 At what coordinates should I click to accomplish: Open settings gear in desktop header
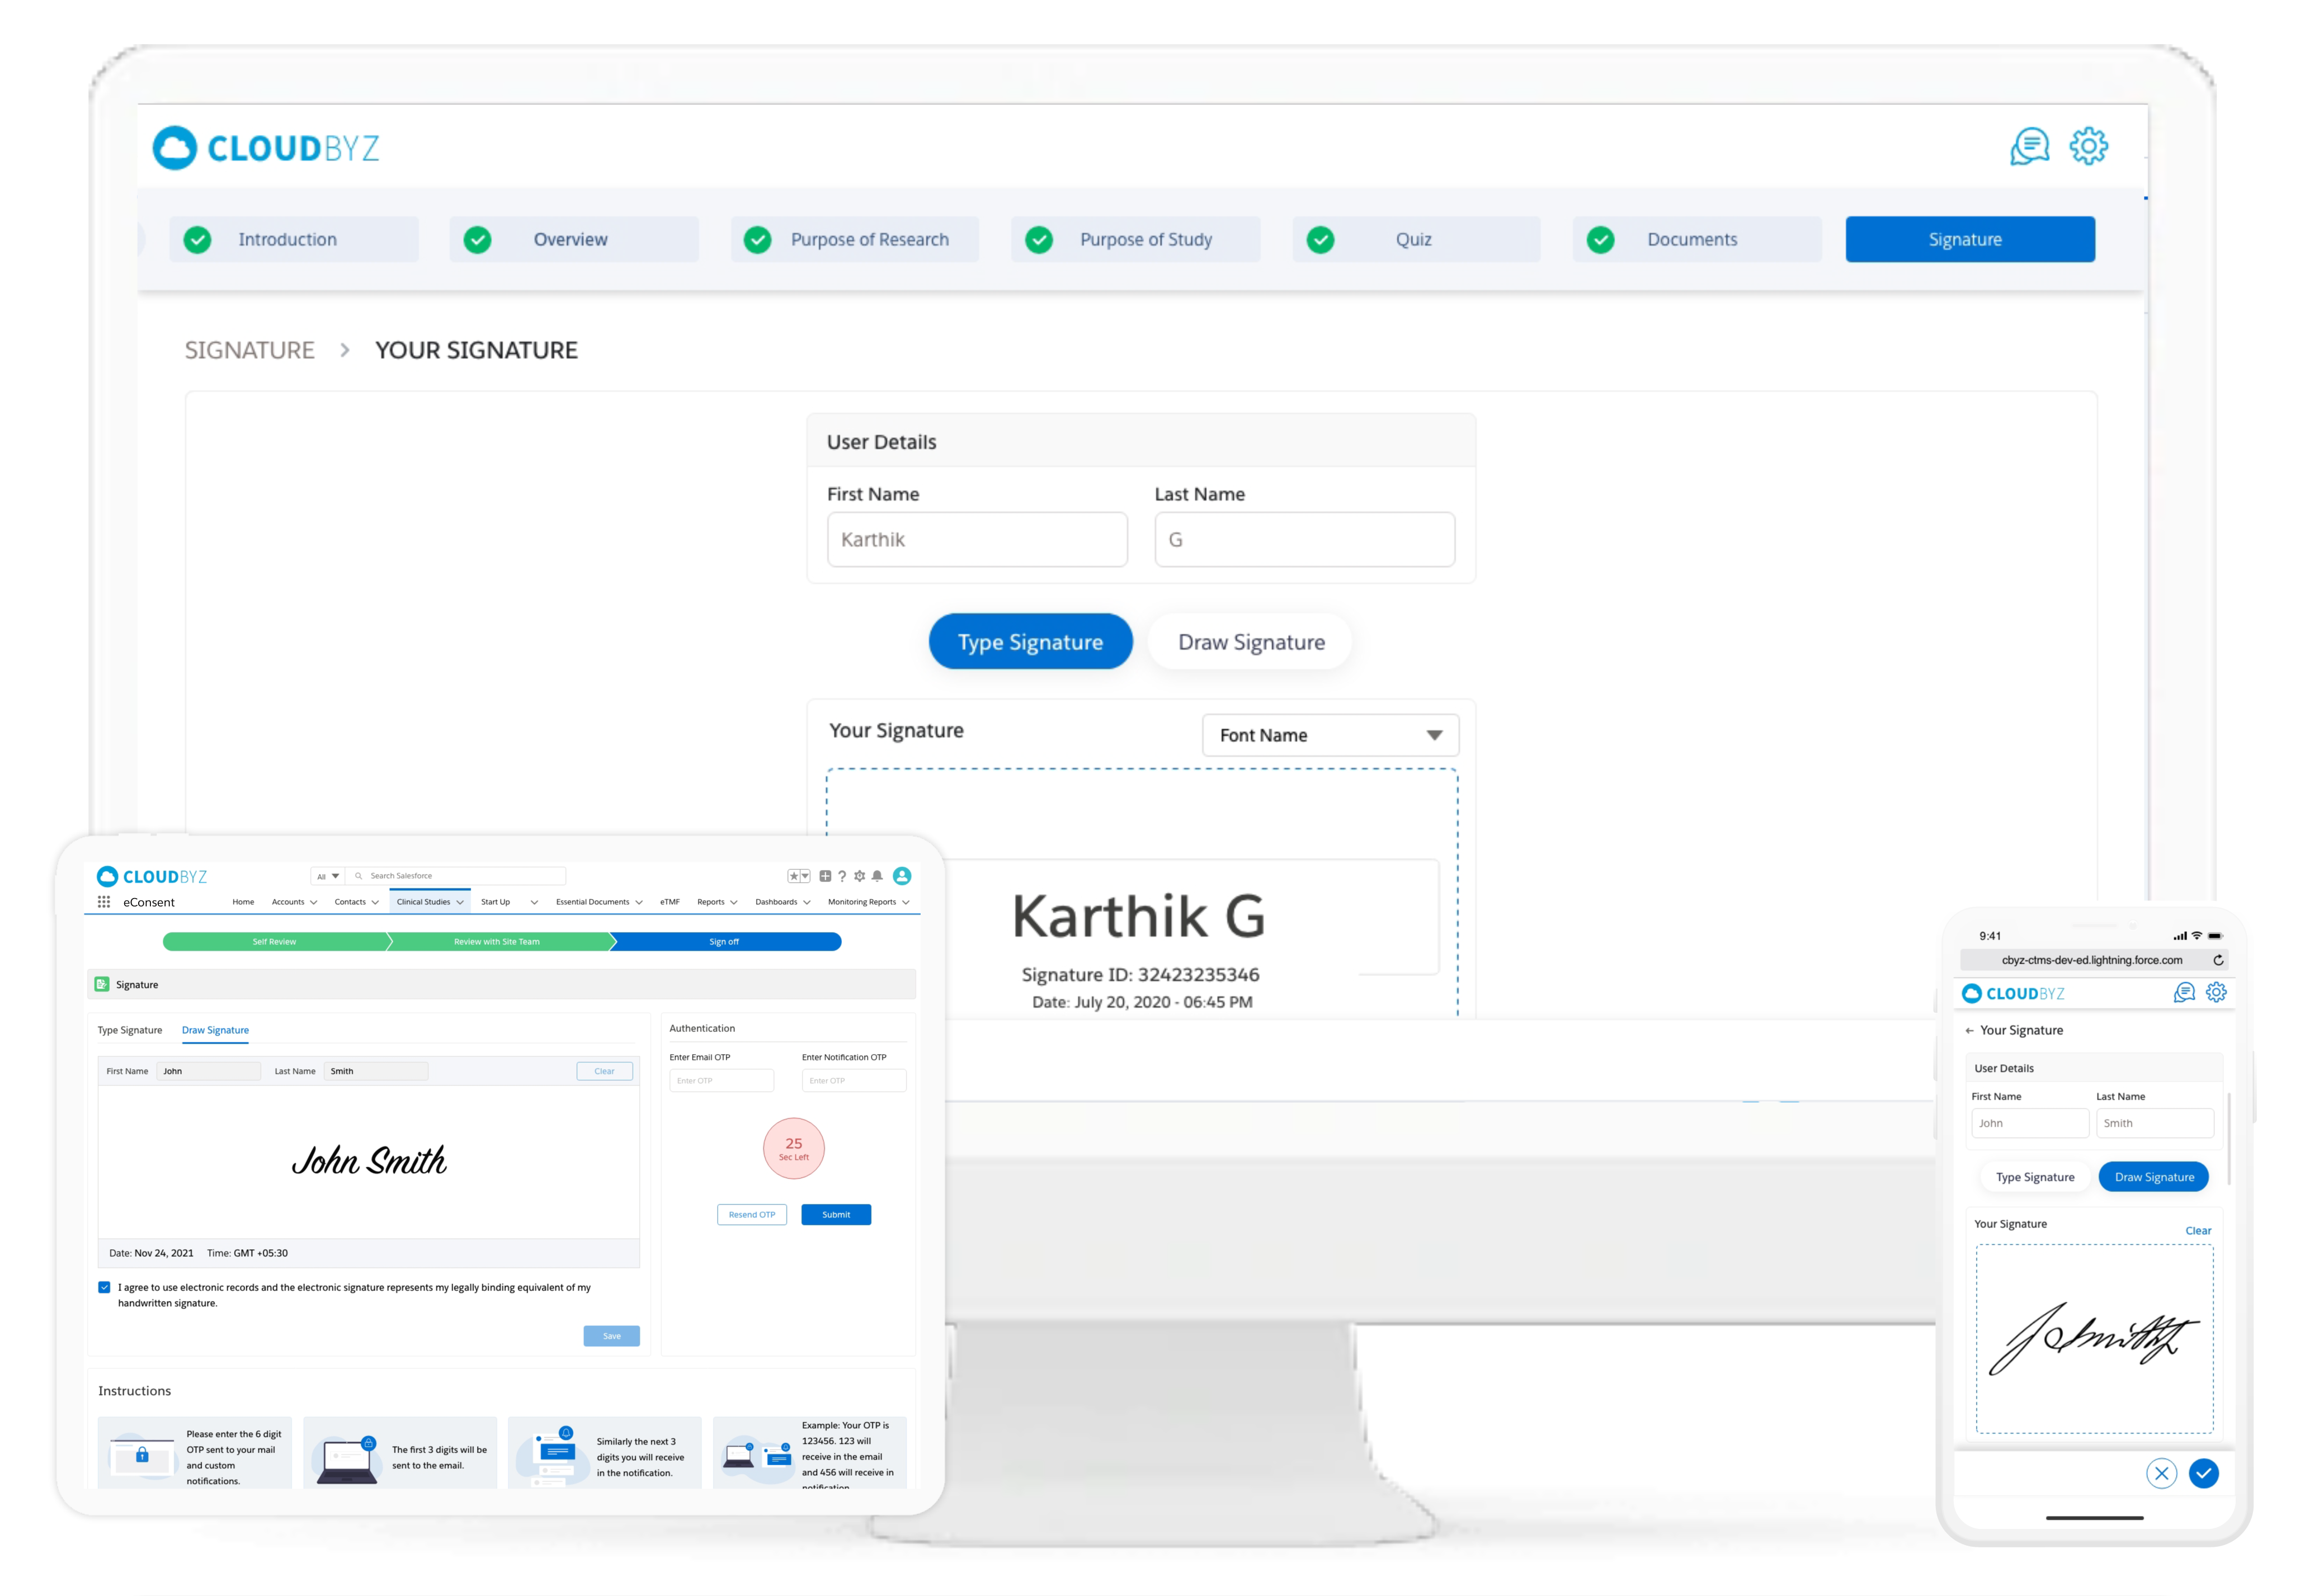(x=2088, y=146)
